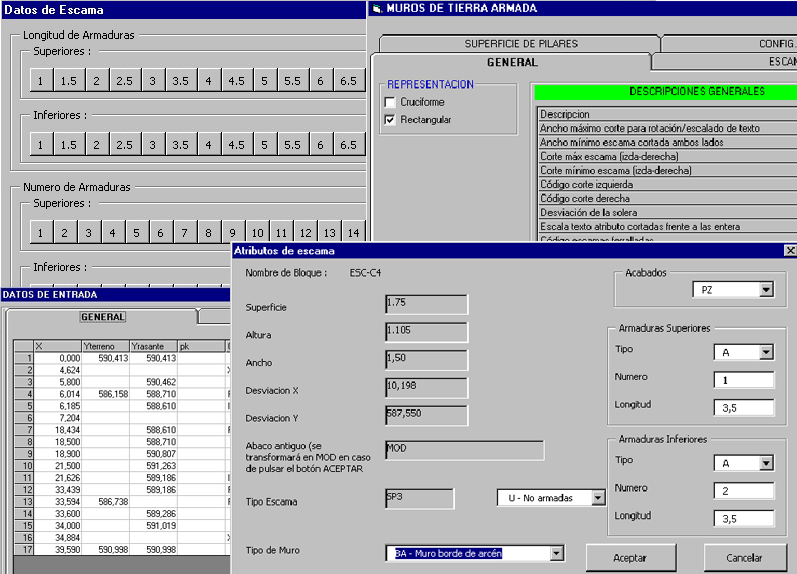Click the DESCRIPCIONES GENERALES green header
Viewport: 797px width, 574px height.
point(666,92)
